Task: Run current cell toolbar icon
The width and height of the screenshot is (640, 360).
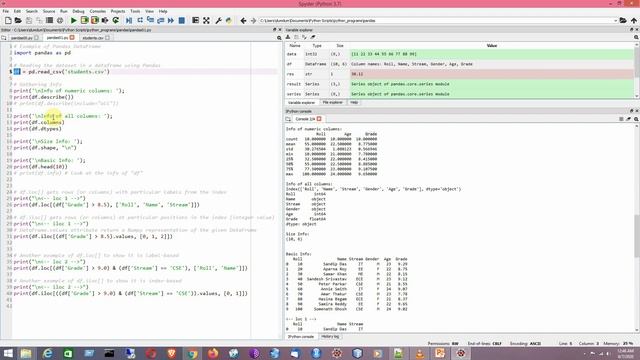Action: coord(84,20)
